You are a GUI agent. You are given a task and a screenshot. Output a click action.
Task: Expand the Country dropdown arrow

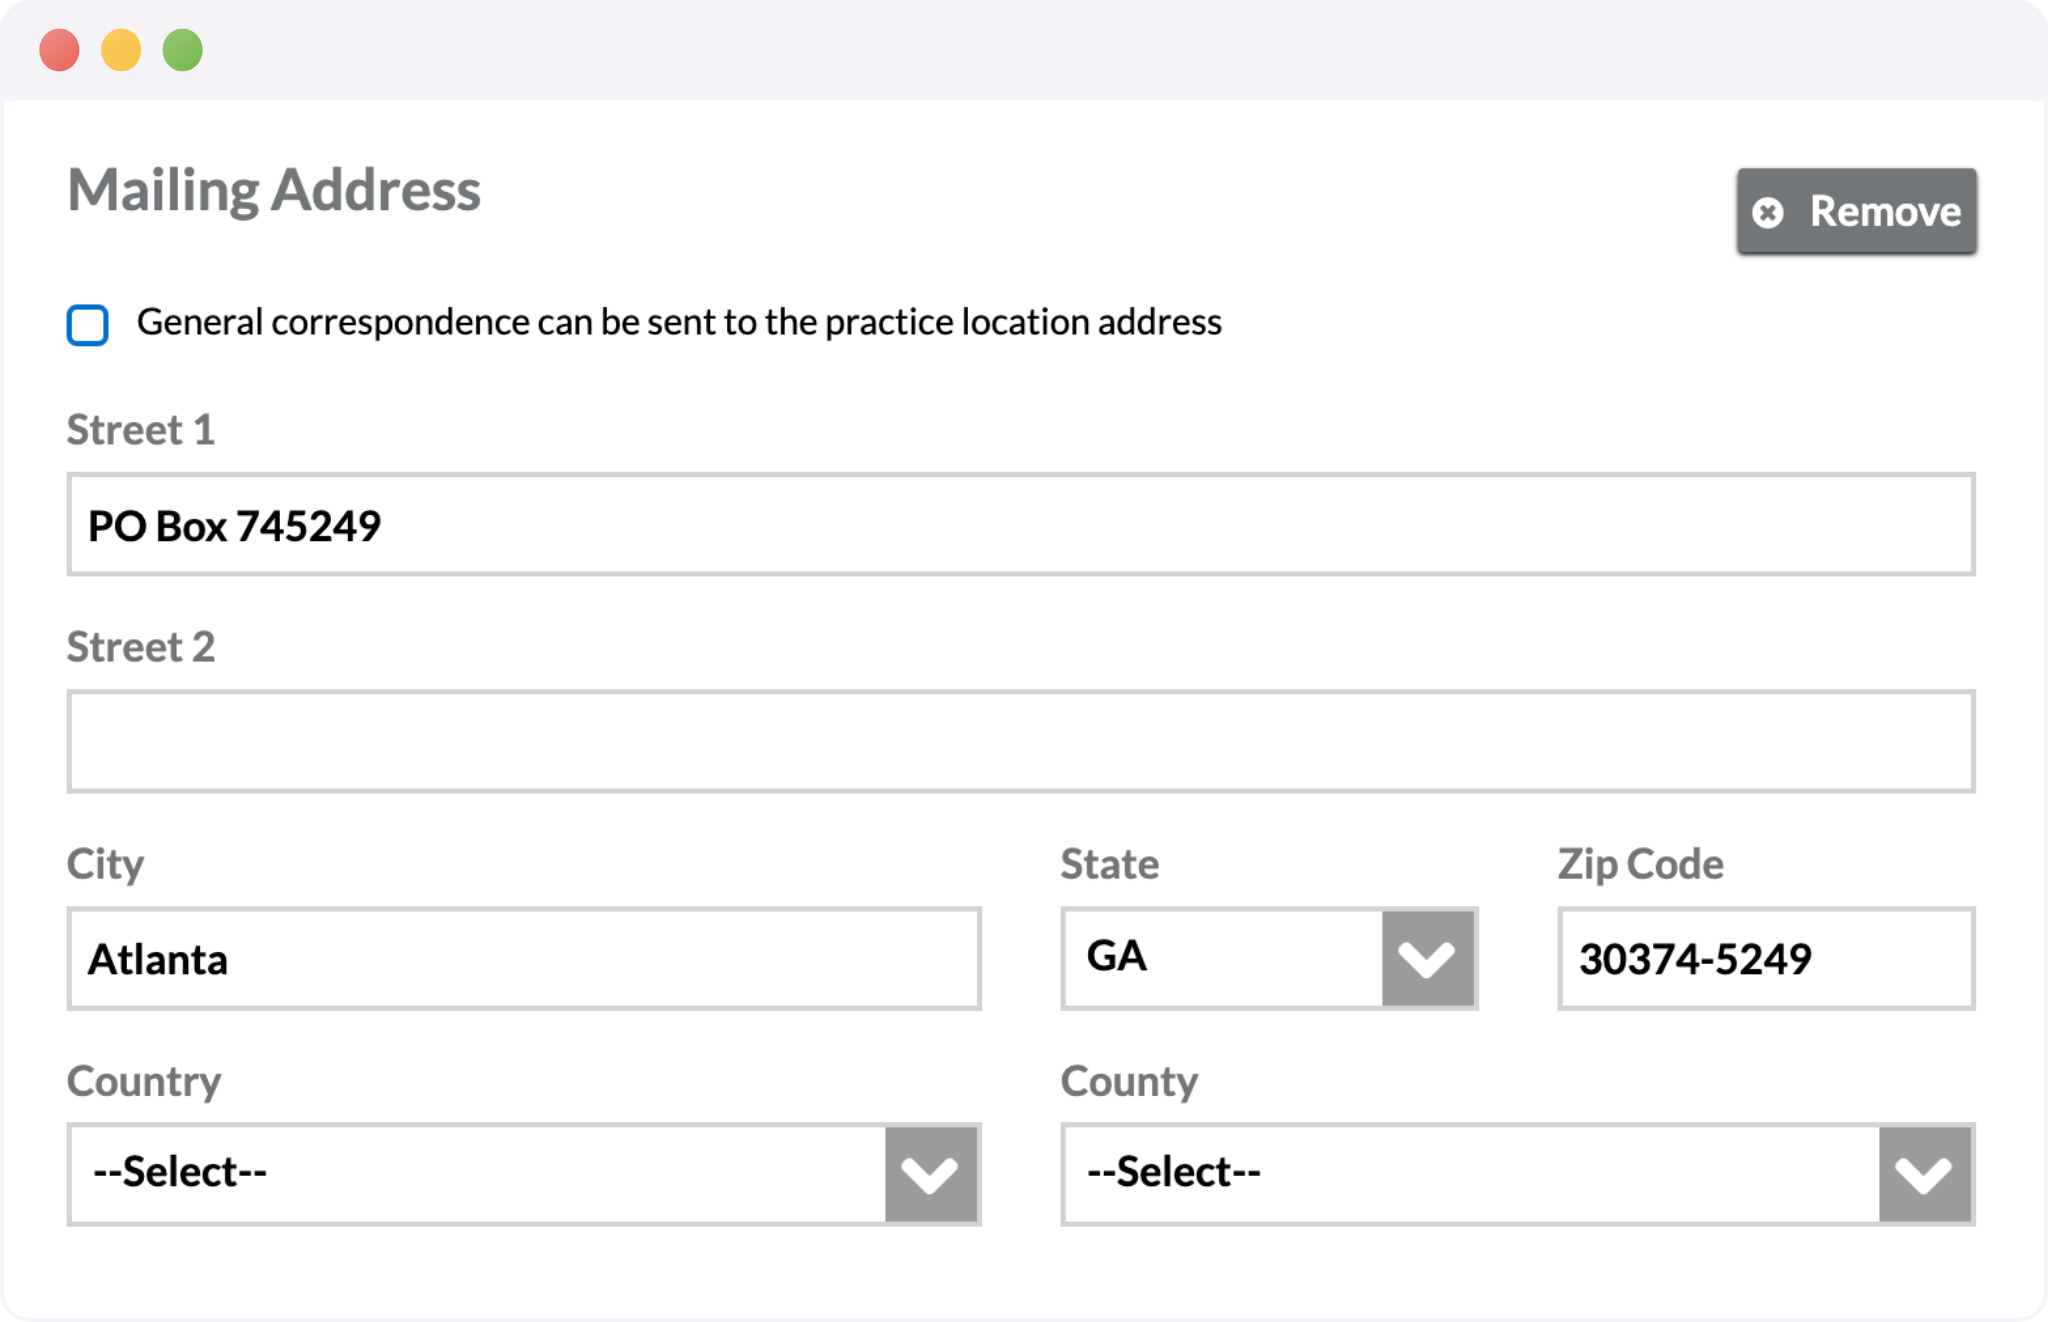[930, 1174]
